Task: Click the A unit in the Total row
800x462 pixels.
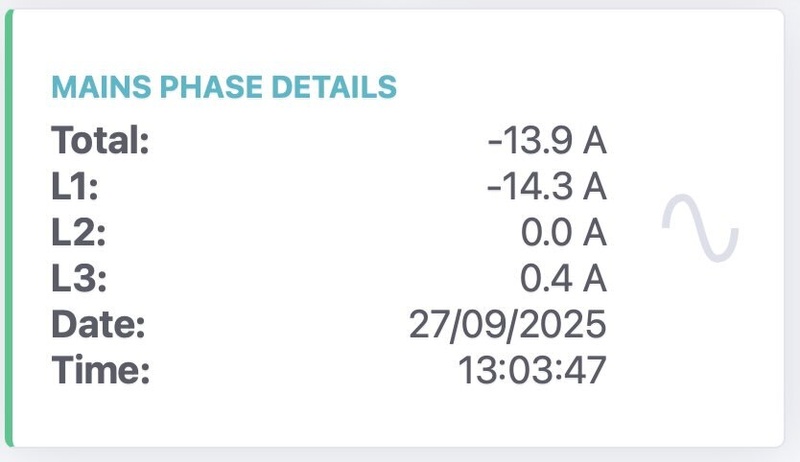Action: pos(595,141)
